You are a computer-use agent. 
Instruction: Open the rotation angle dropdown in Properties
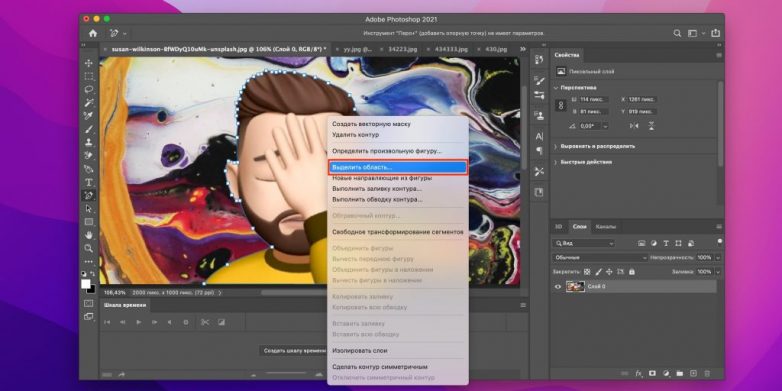pyautogui.click(x=605, y=126)
